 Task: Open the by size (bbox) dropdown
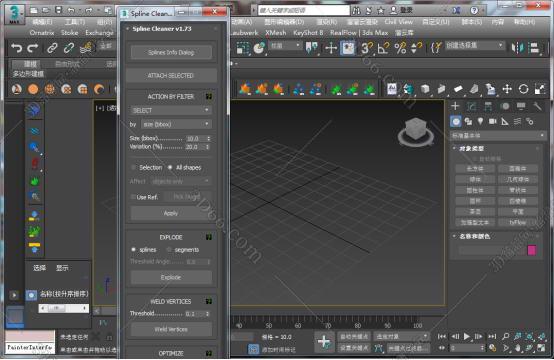click(176, 124)
